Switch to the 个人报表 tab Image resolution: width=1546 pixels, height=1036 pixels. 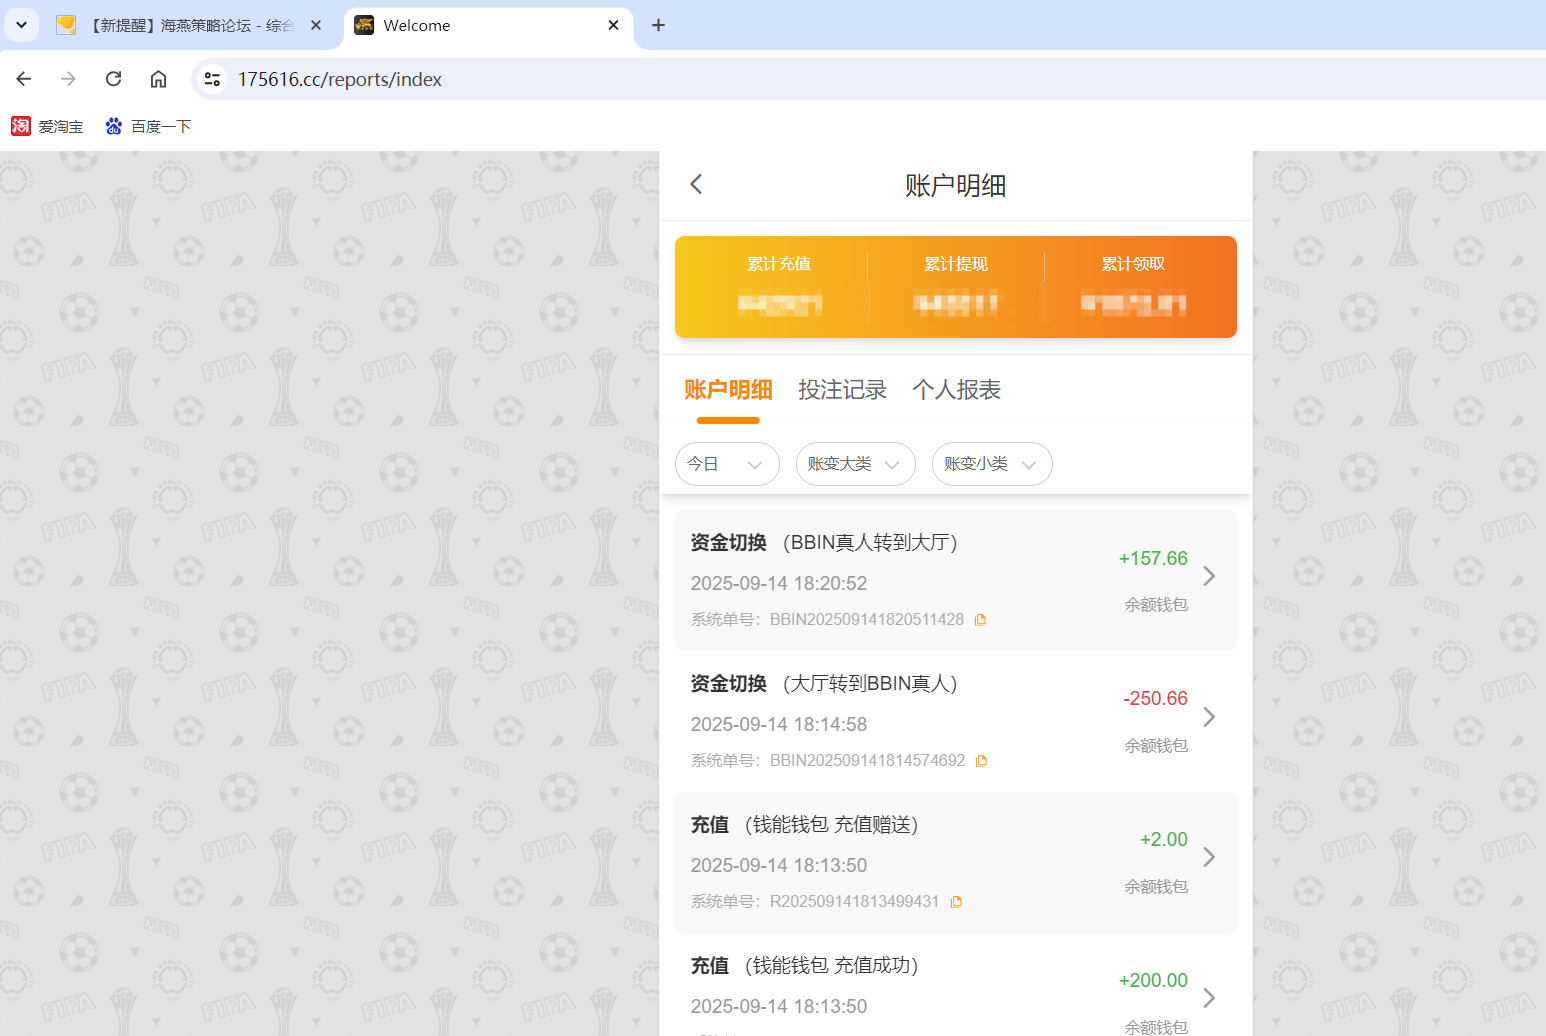pos(957,390)
